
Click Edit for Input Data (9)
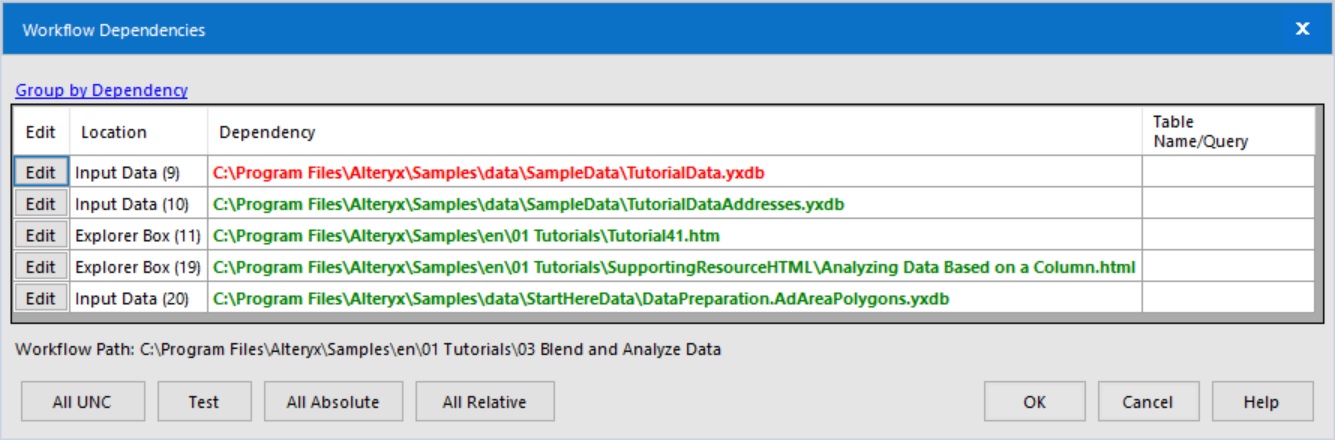click(41, 172)
